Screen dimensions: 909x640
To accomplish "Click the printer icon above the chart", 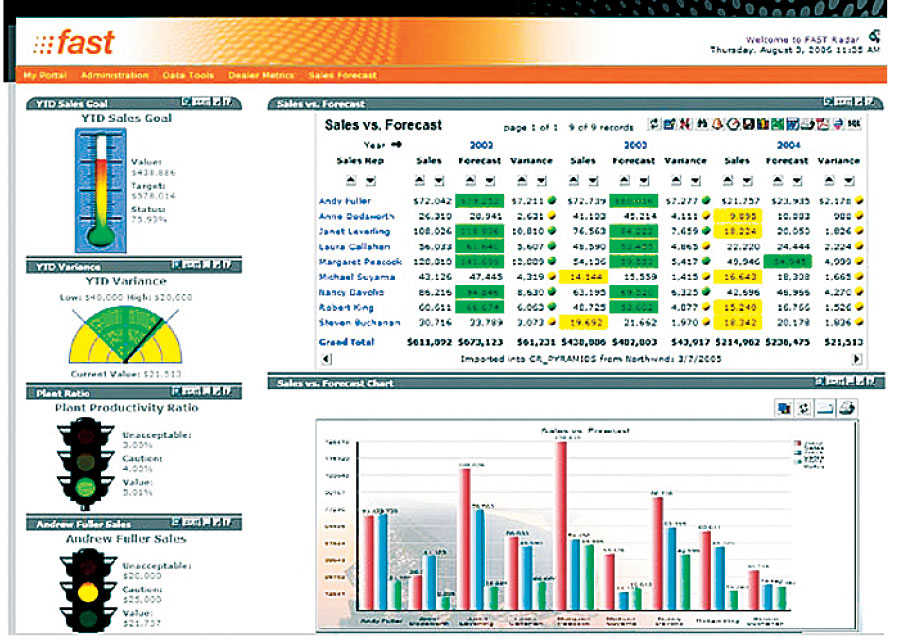I will 846,407.
